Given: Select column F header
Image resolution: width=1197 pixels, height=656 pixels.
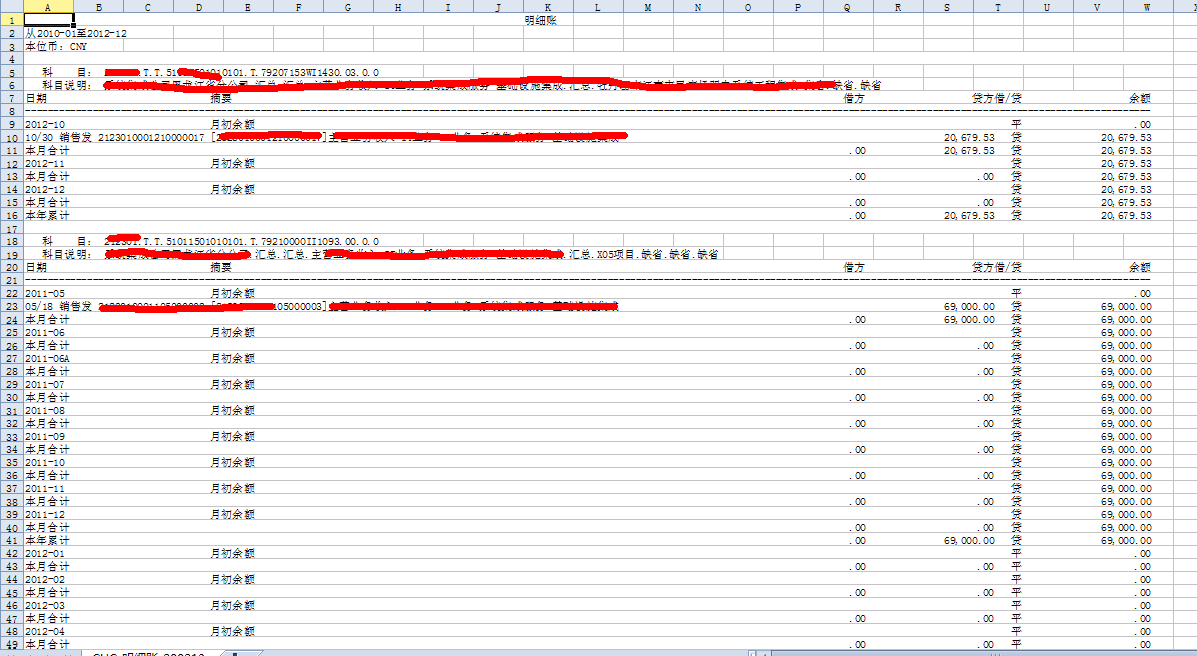Looking at the screenshot, I should coord(298,7).
